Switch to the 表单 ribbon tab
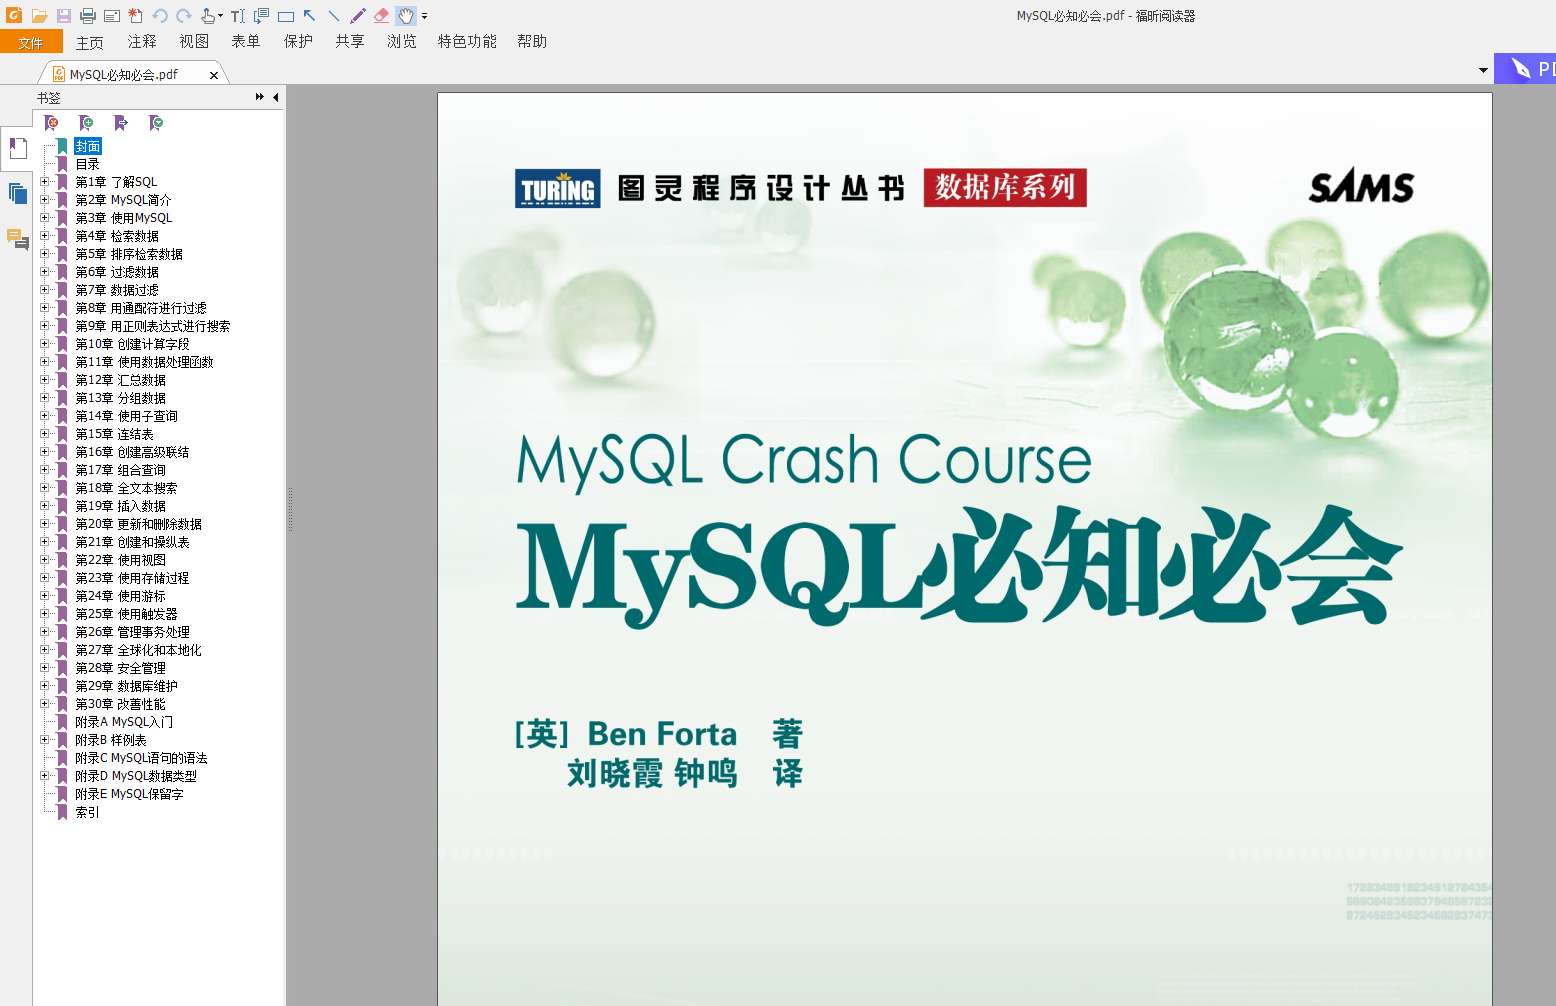The width and height of the screenshot is (1556, 1006). 246,41
